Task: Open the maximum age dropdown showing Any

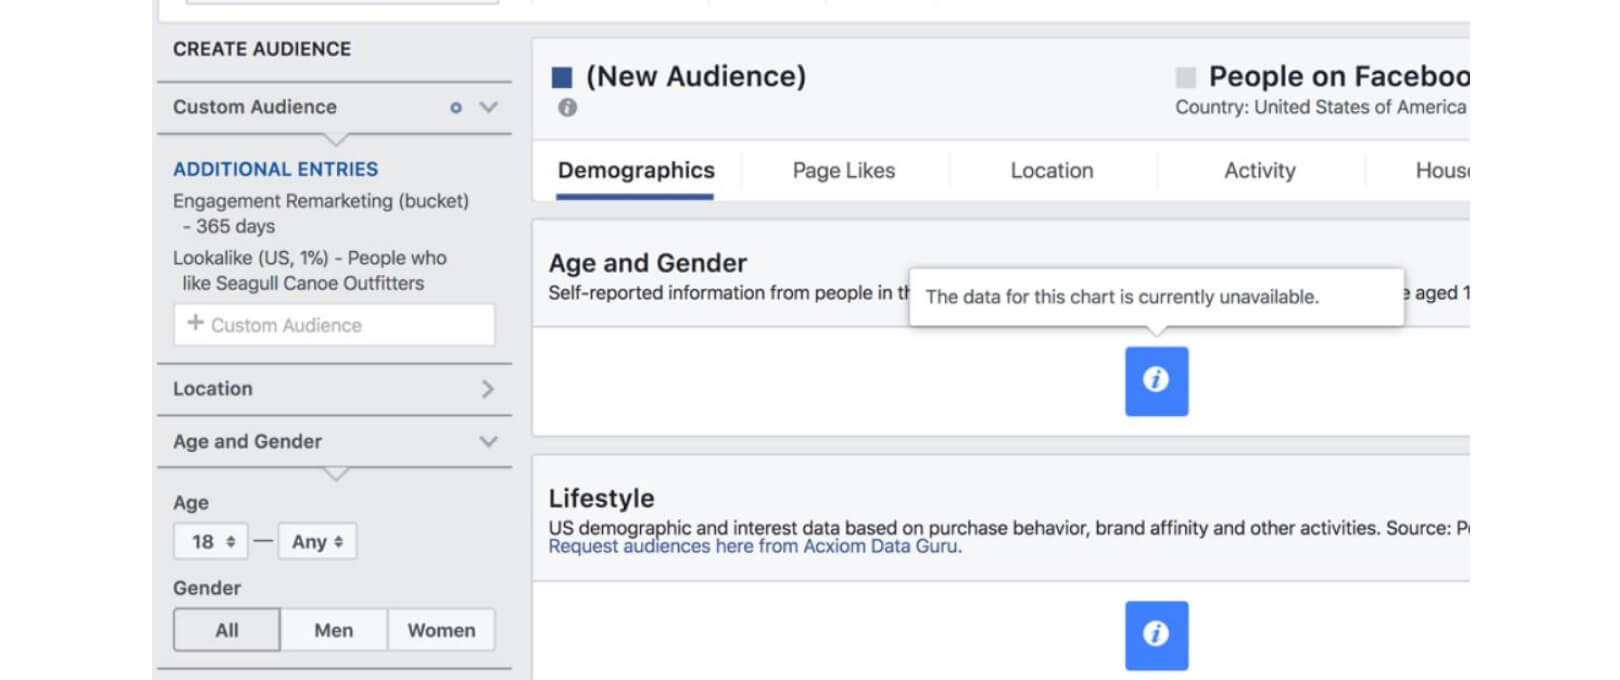Action: click(x=317, y=541)
